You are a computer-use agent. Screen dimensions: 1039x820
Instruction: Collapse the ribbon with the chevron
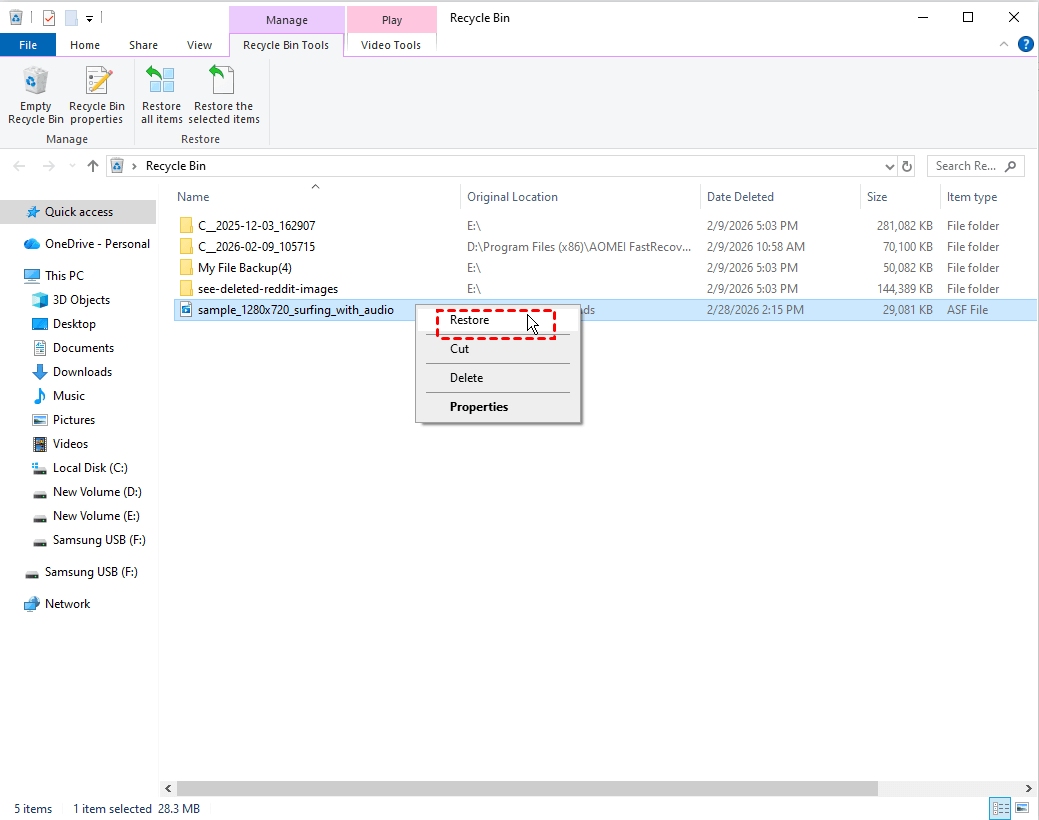(x=1003, y=44)
